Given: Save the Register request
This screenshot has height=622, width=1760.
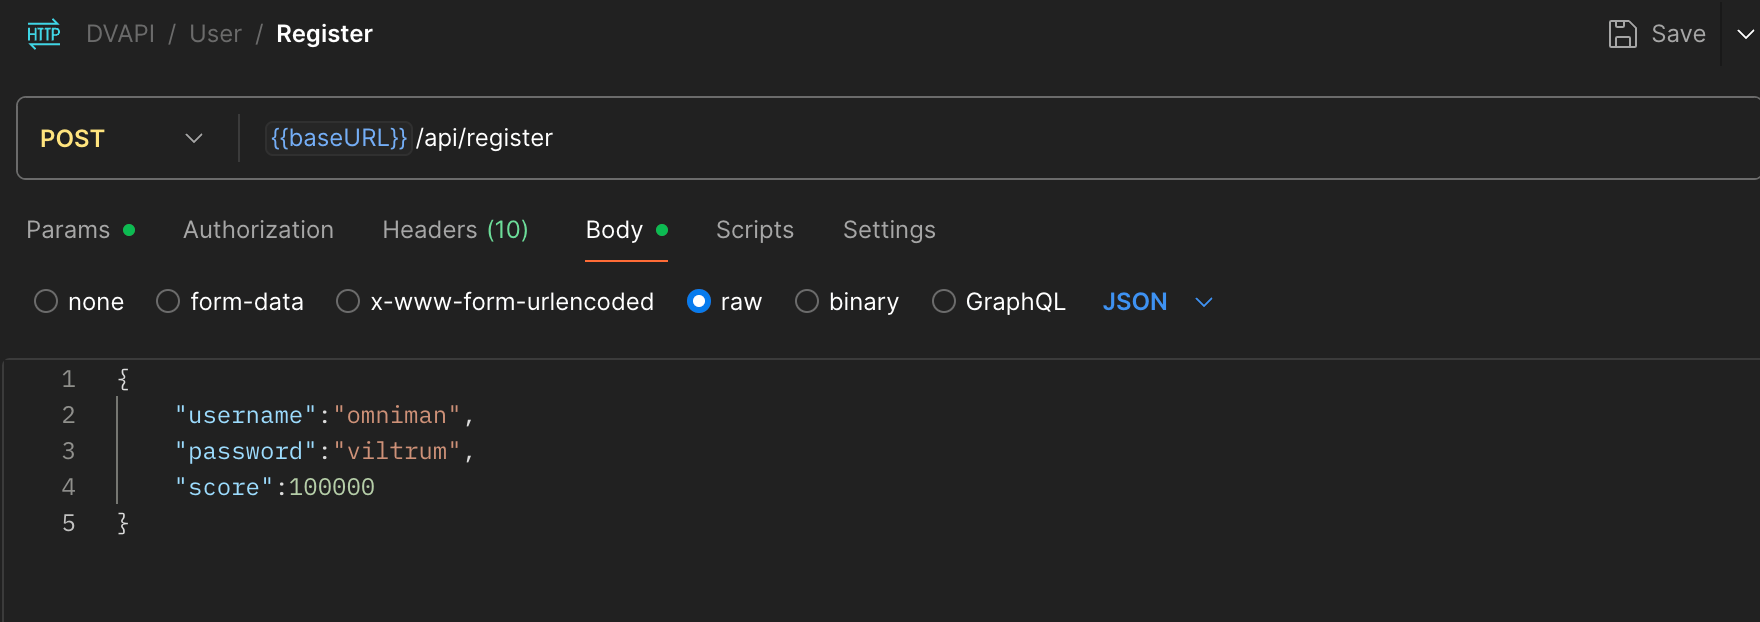Looking at the screenshot, I should [x=1657, y=34].
